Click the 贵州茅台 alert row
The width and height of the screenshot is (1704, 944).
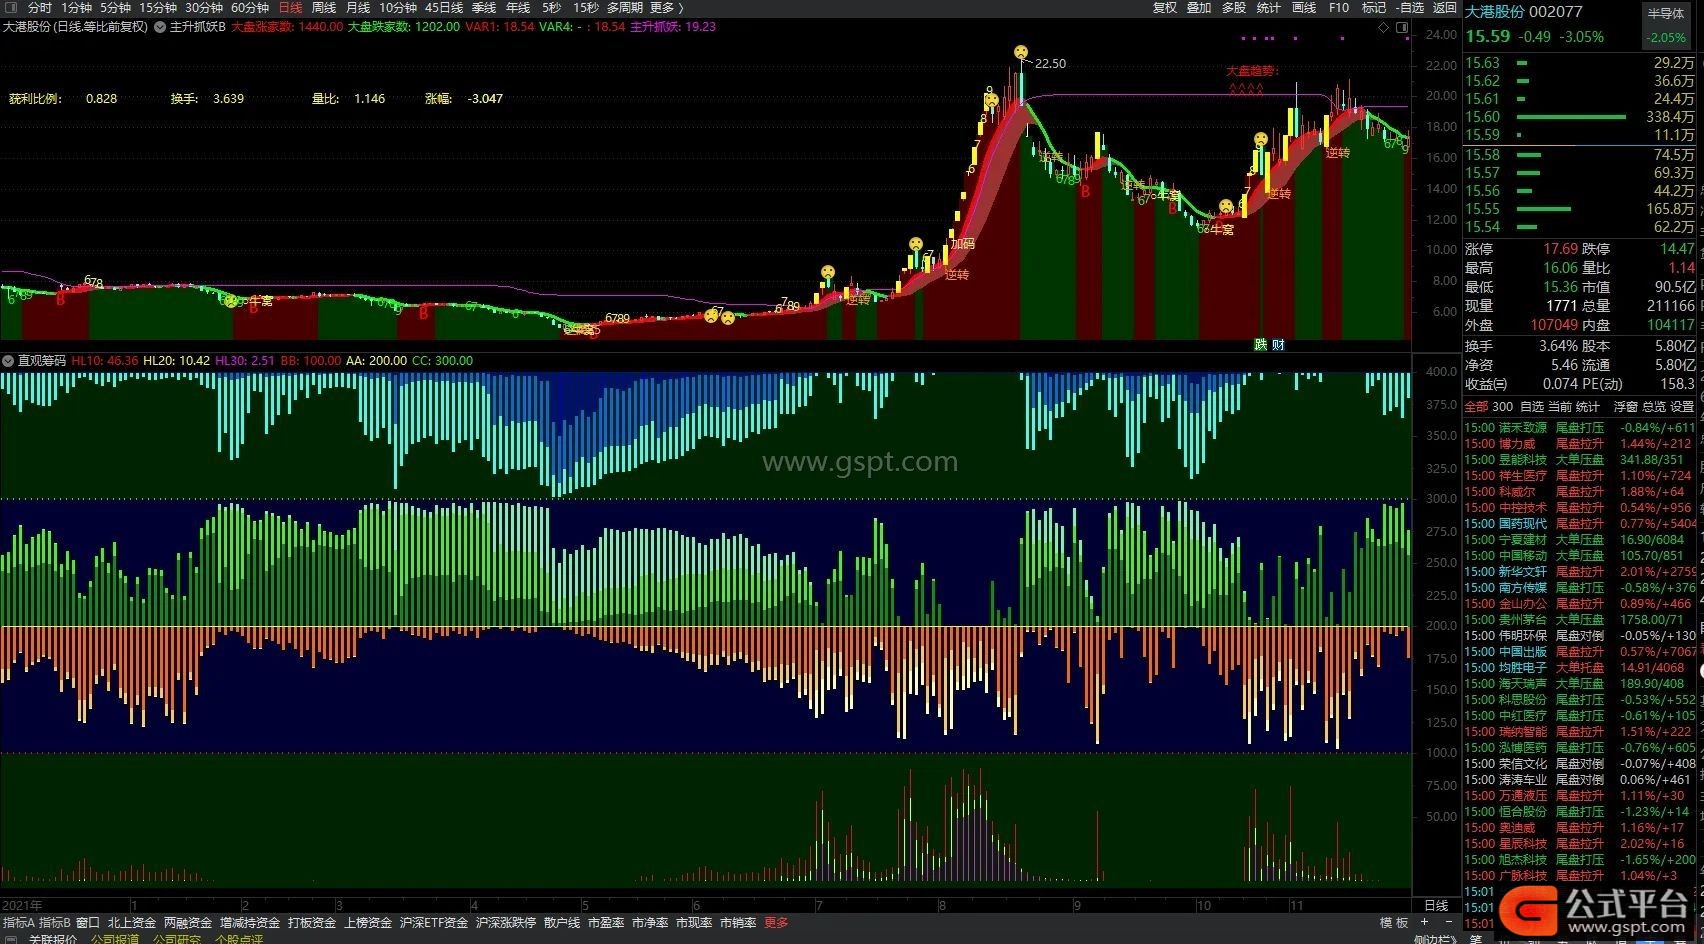point(1581,620)
